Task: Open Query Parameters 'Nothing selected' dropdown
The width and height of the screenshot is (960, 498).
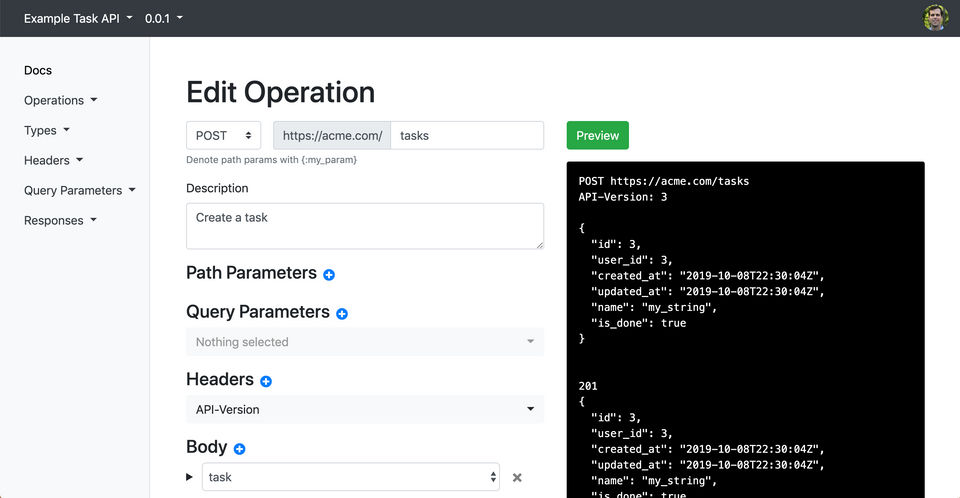Action: coord(365,342)
